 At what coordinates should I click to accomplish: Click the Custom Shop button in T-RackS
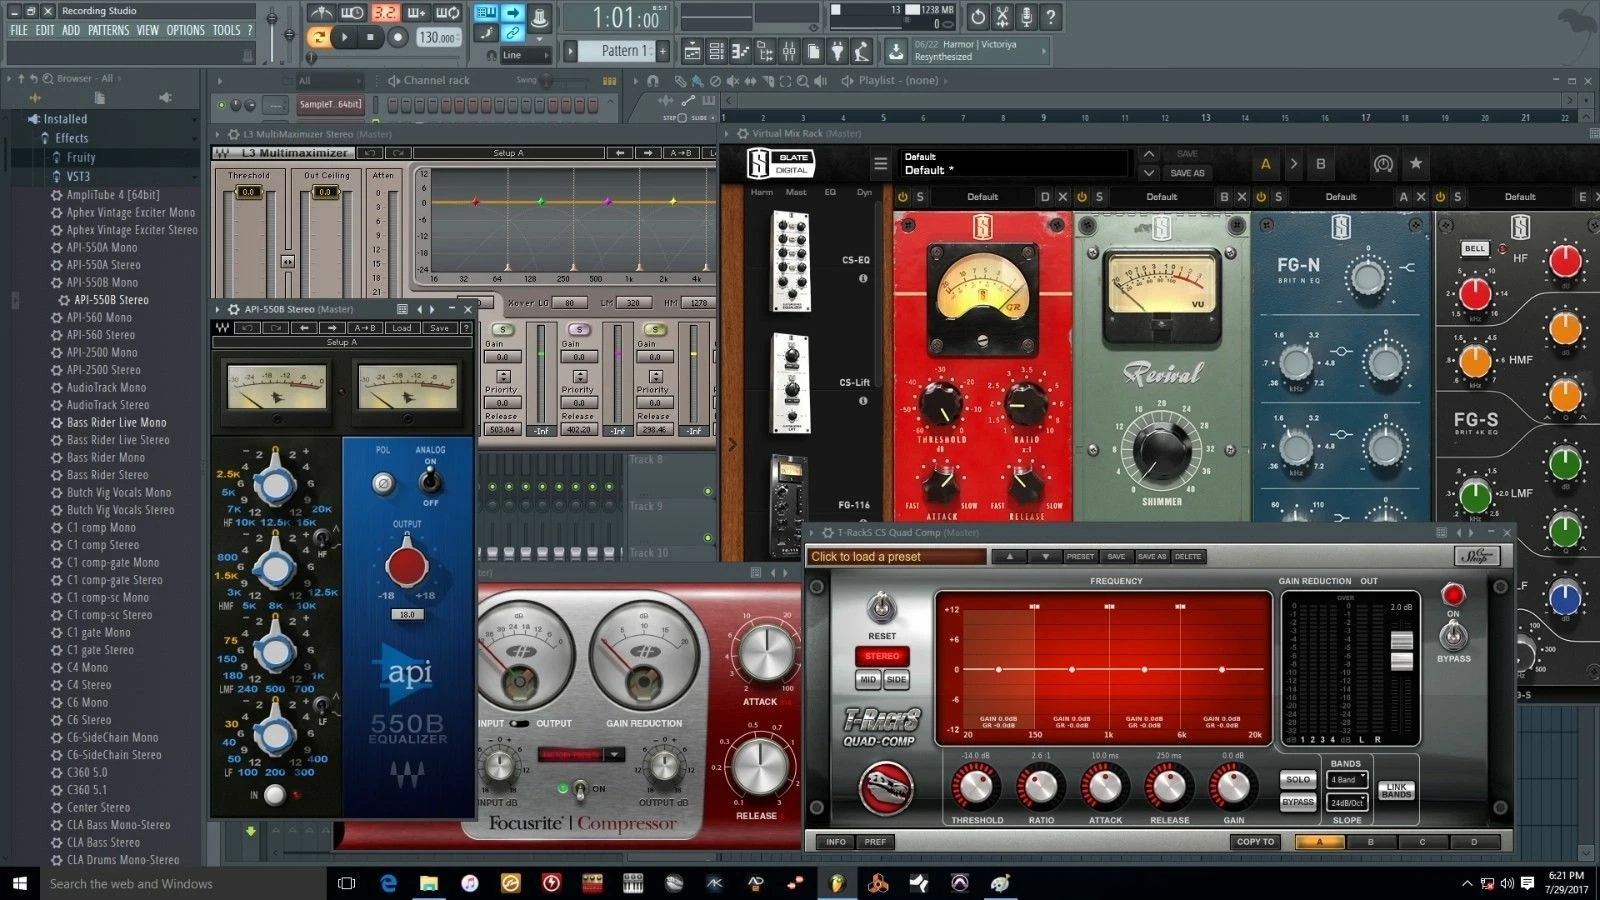1476,556
